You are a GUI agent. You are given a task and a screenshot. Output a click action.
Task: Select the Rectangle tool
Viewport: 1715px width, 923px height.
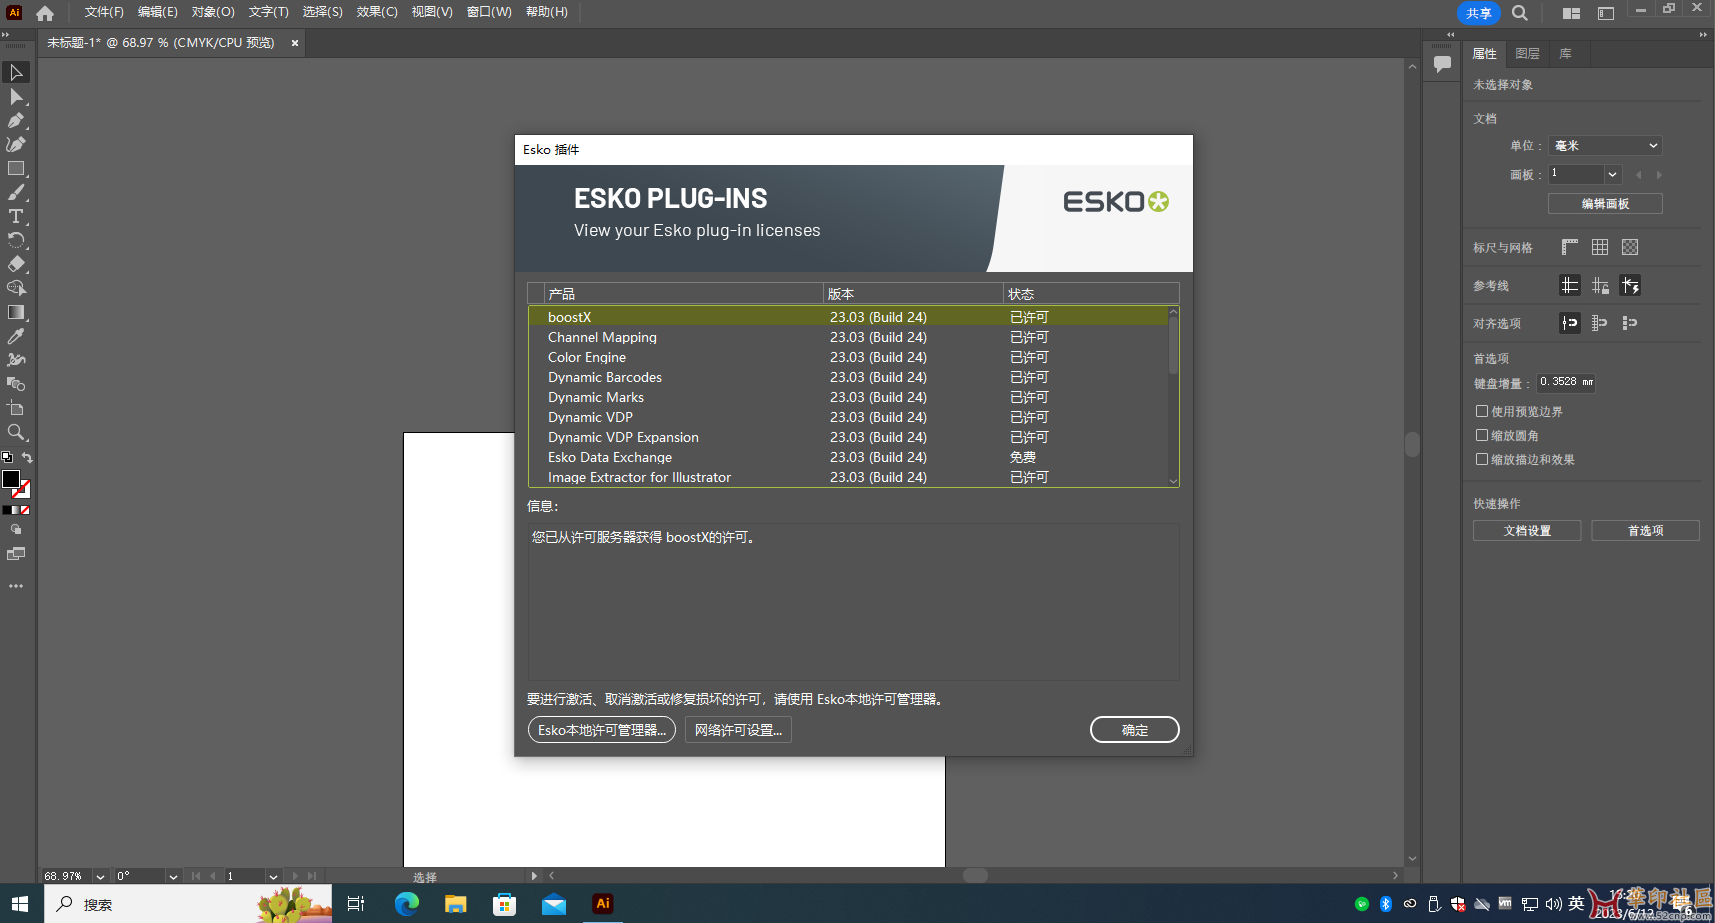[16, 168]
